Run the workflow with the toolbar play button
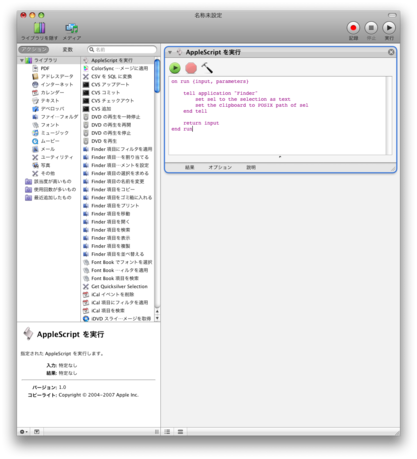Screen dimensions: 417x459 click(x=389, y=28)
